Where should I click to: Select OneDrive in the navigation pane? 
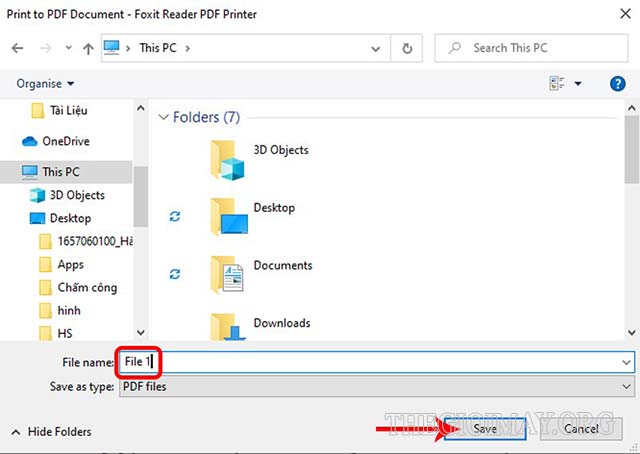56,141
